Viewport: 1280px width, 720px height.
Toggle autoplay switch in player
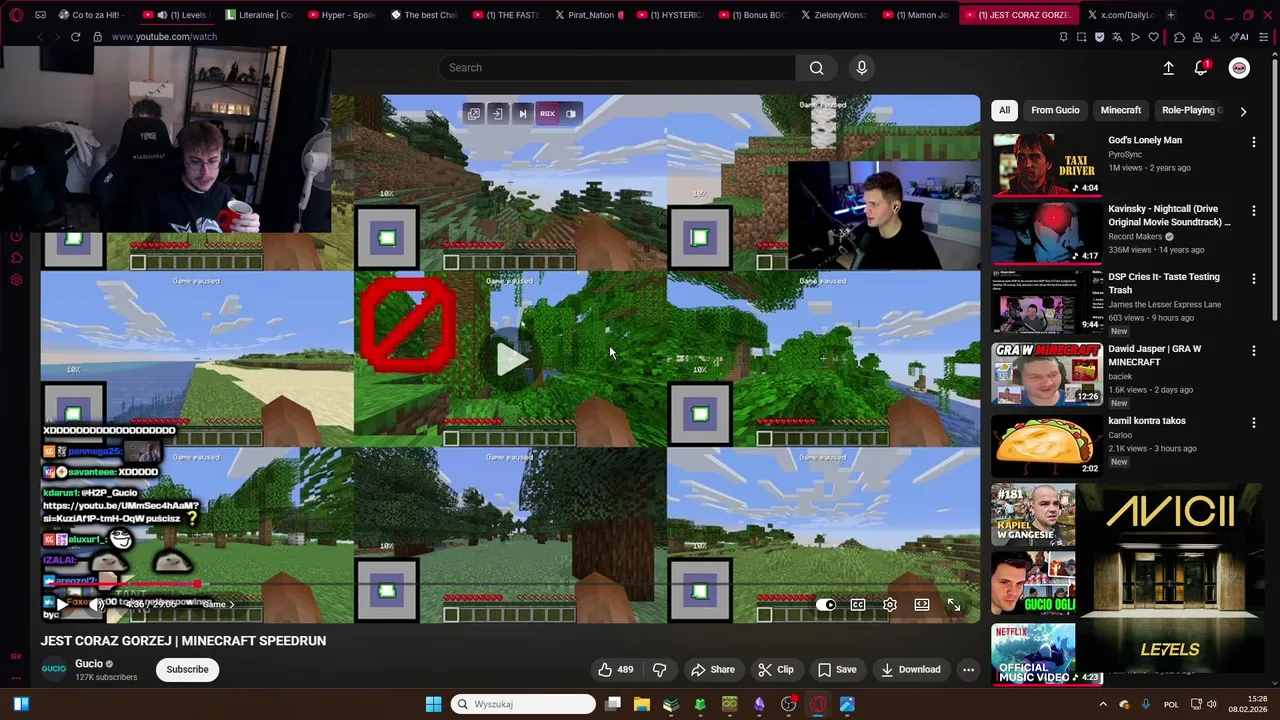826,605
